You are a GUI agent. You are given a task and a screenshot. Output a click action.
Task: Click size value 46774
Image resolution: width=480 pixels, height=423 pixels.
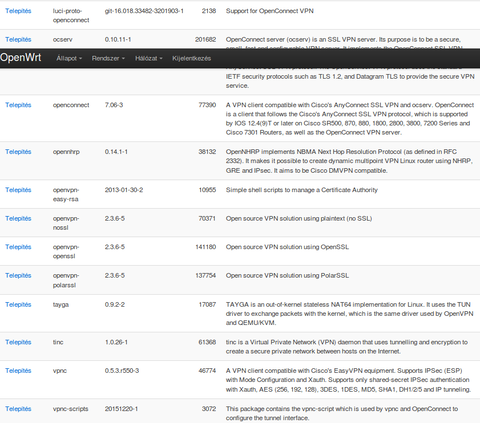(207, 371)
